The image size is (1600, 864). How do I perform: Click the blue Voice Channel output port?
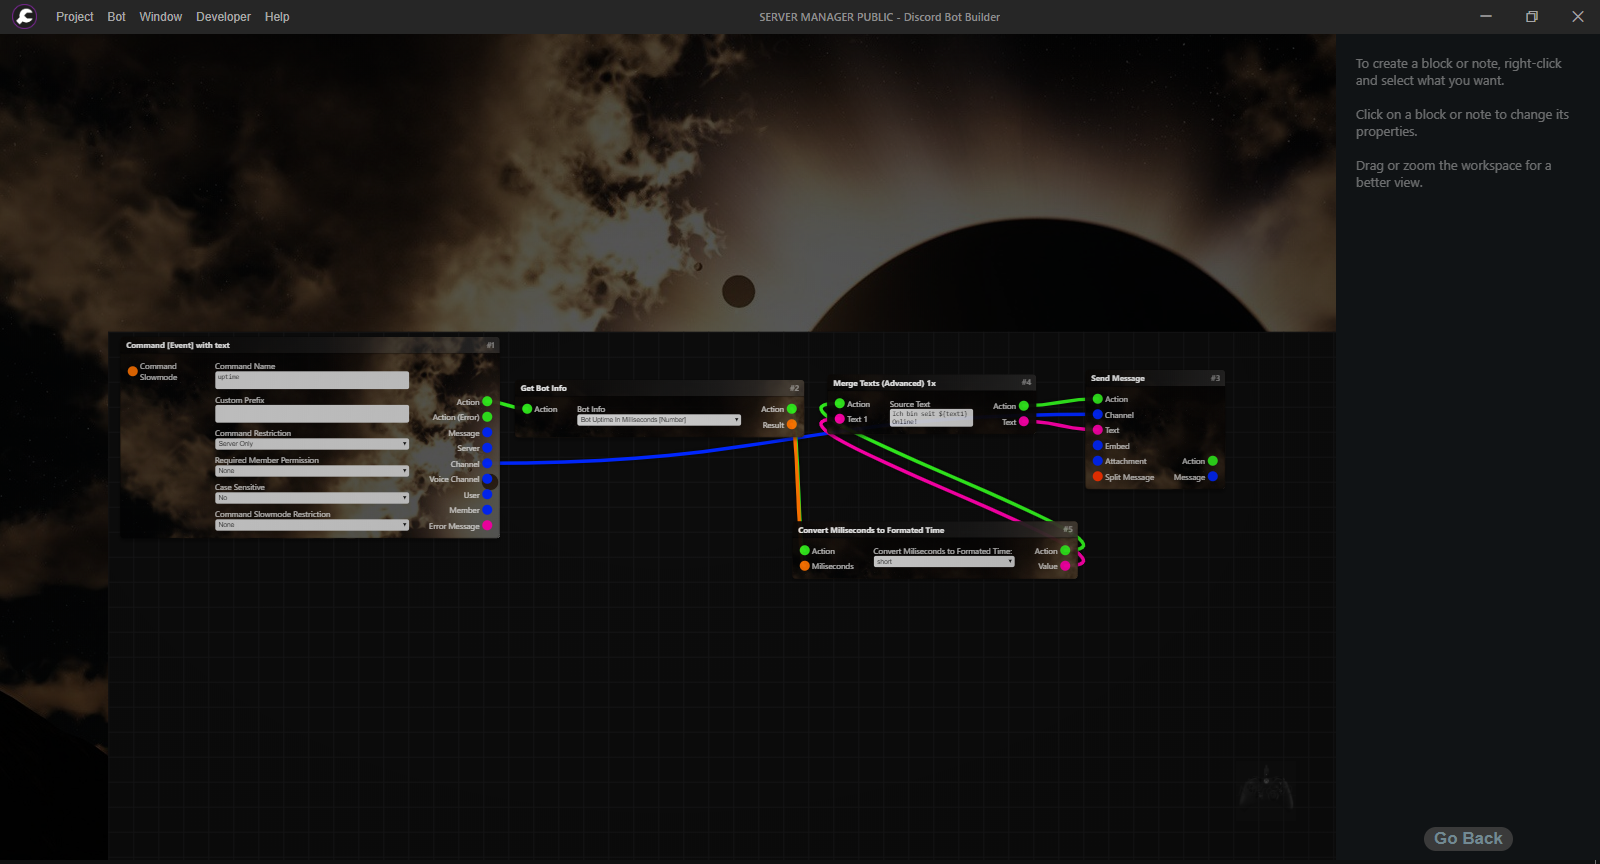click(488, 480)
